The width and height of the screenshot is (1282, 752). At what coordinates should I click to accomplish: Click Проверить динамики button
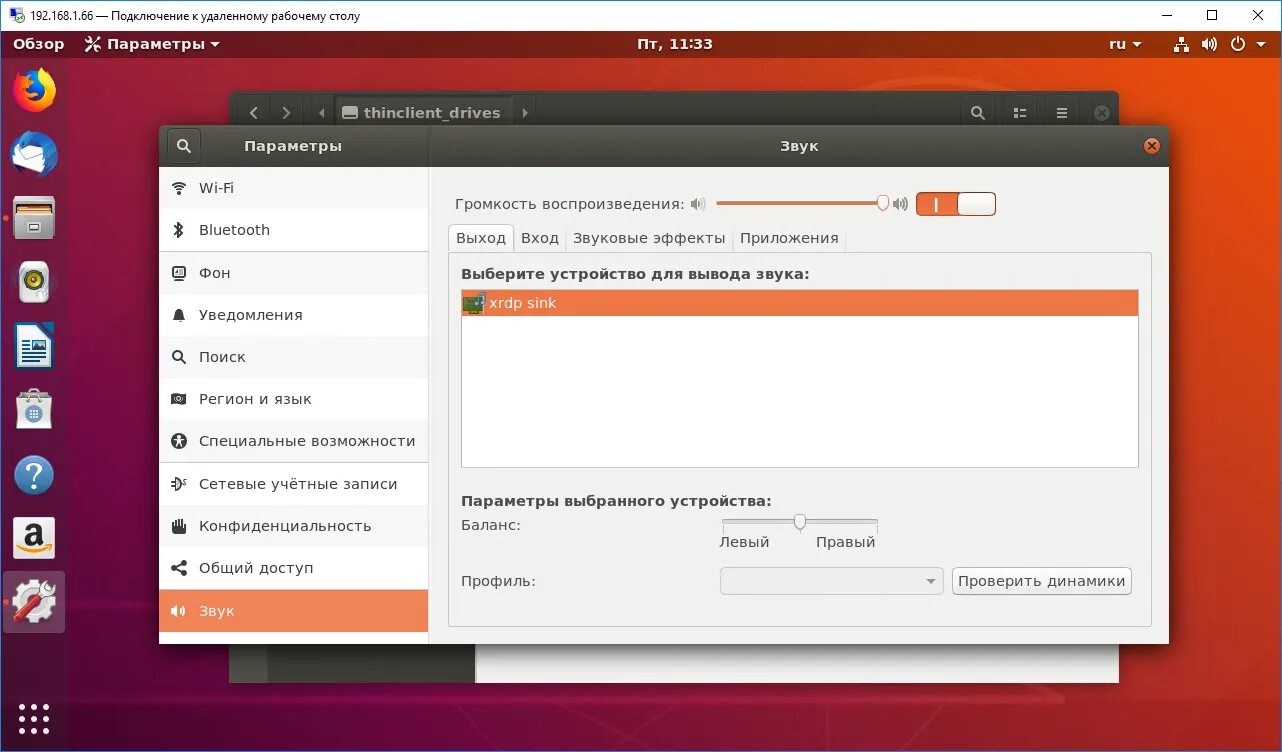point(1041,581)
